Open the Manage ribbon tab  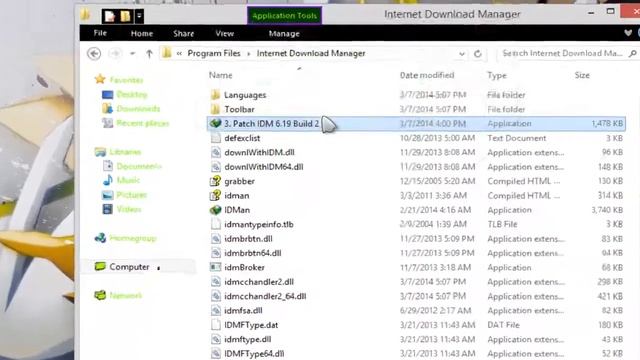(x=284, y=33)
